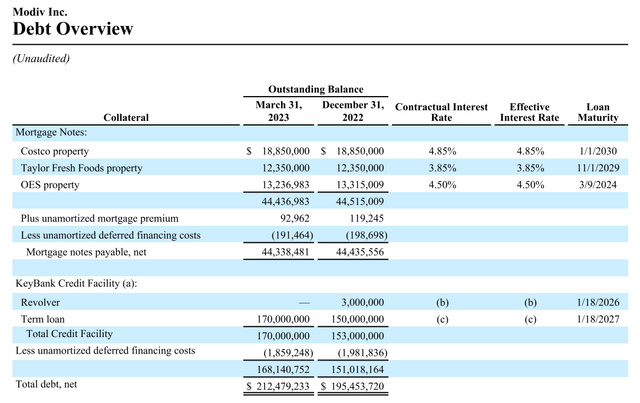Select the "Mortgage notes payable, net" label
Screen dimensions: 640x403
click(86, 252)
